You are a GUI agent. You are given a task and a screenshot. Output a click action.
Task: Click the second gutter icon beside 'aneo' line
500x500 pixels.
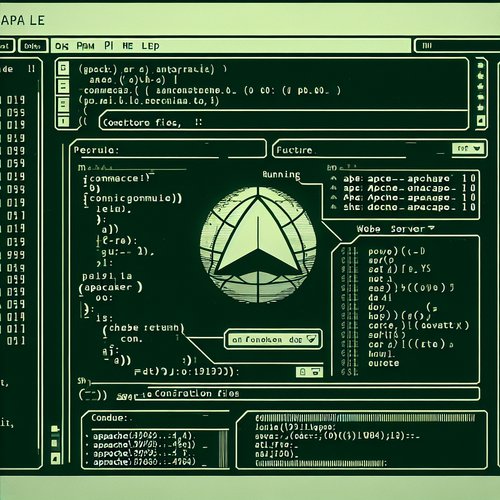click(x=63, y=86)
